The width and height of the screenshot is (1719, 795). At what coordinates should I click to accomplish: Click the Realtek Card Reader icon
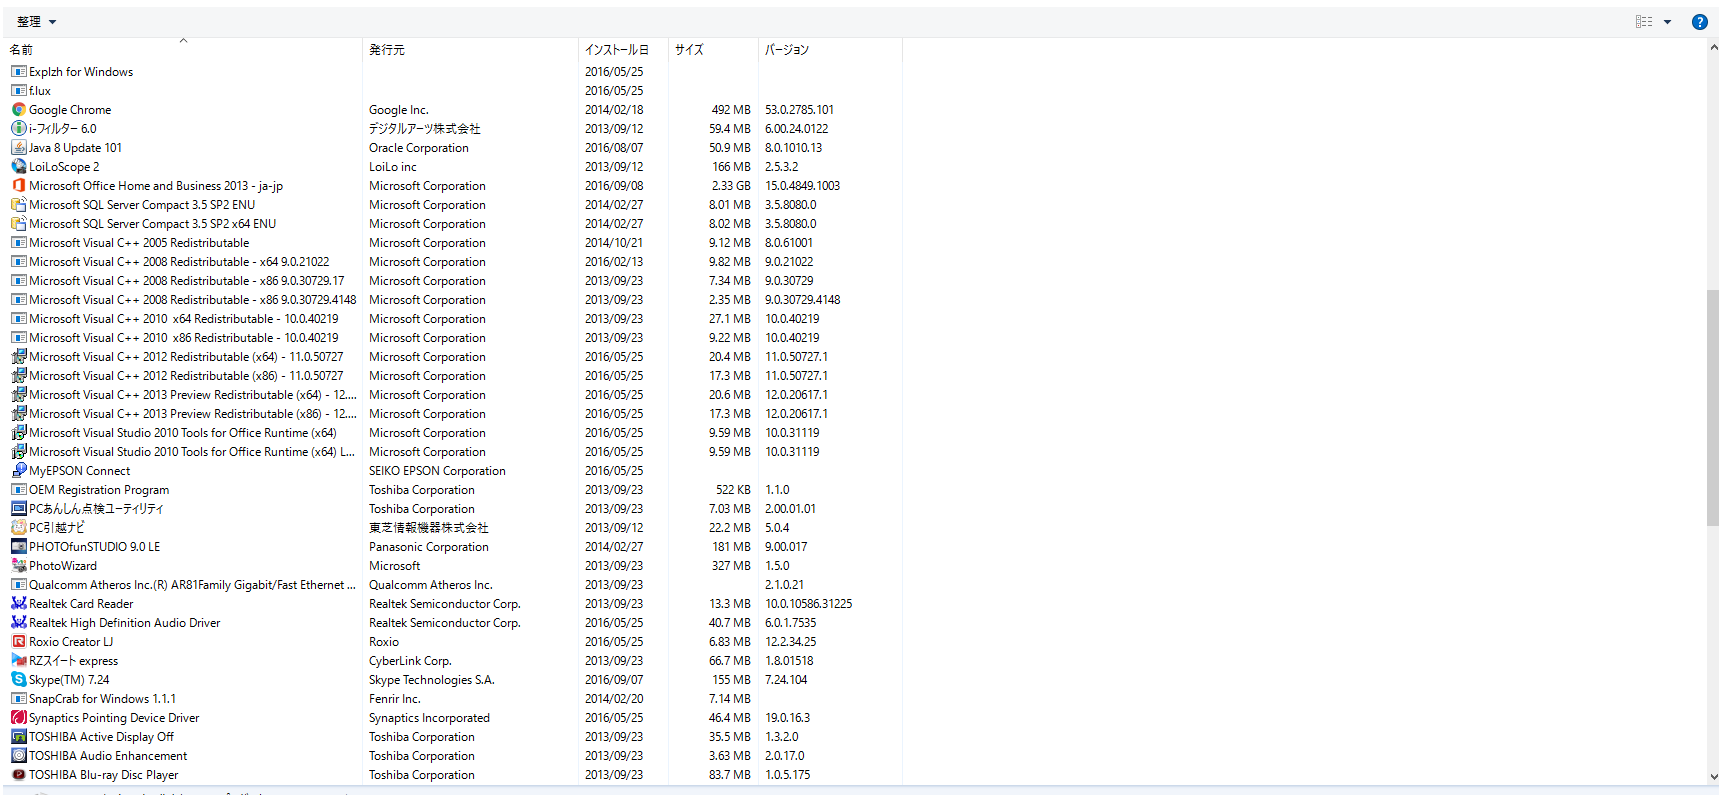coord(19,604)
